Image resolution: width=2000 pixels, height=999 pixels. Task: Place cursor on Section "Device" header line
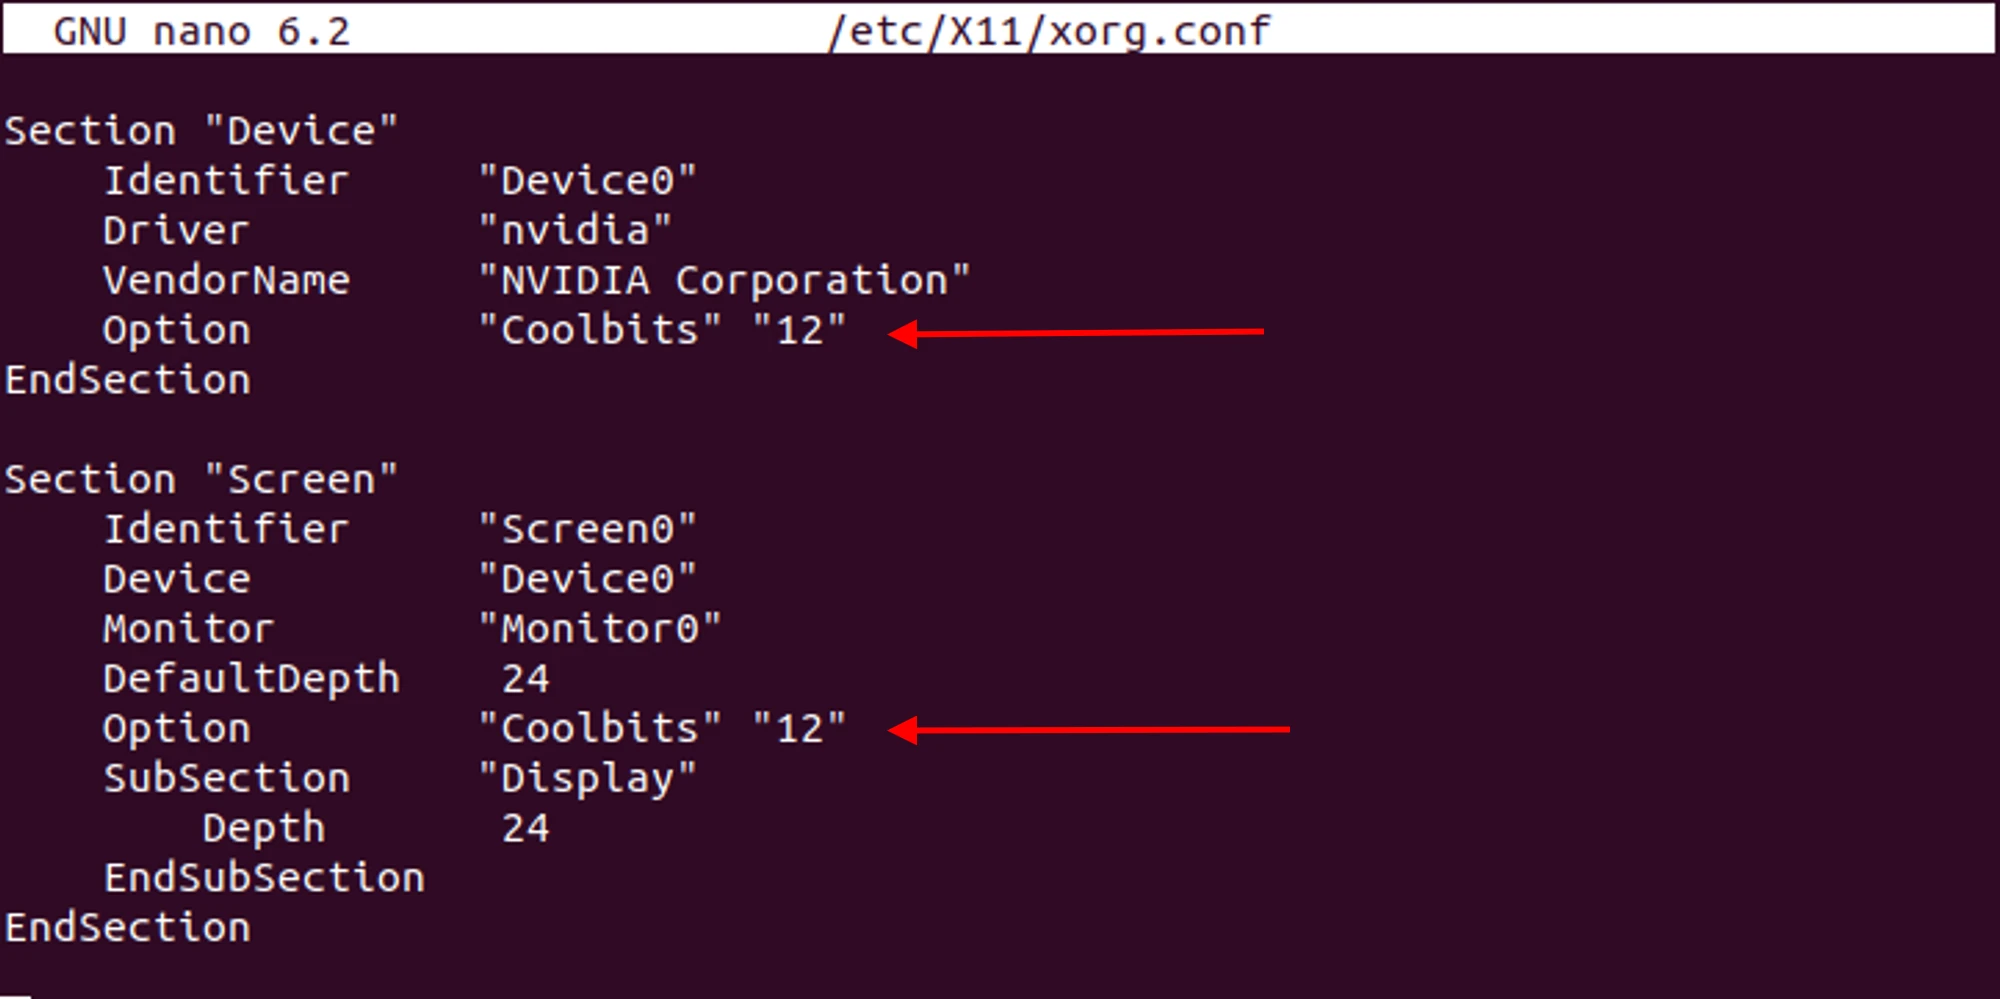[x=201, y=131]
